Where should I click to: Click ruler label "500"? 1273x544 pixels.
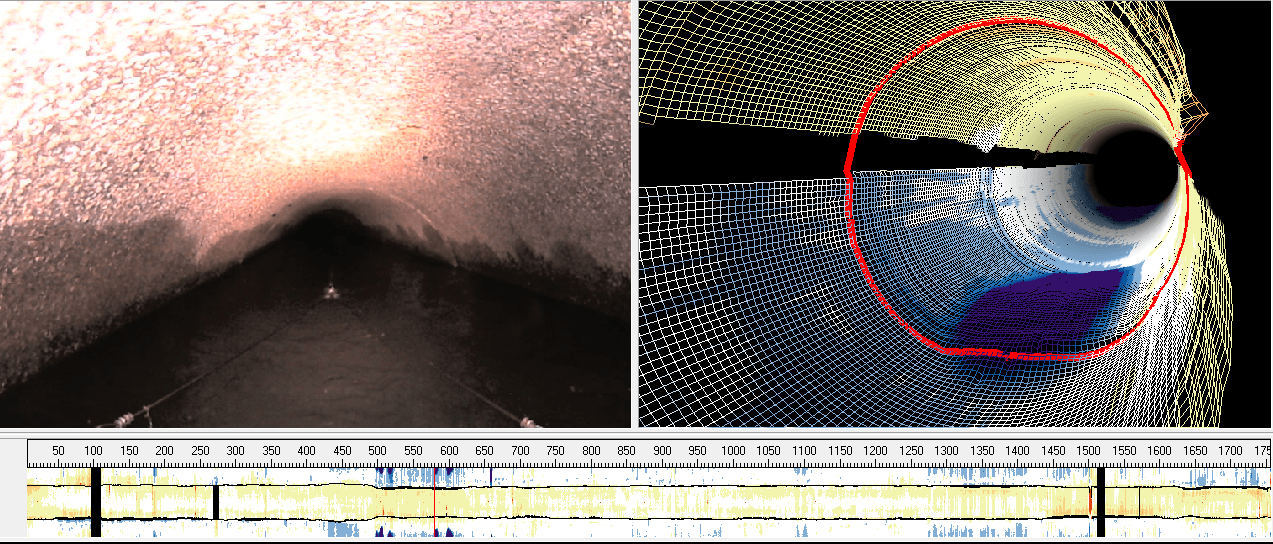click(x=377, y=452)
